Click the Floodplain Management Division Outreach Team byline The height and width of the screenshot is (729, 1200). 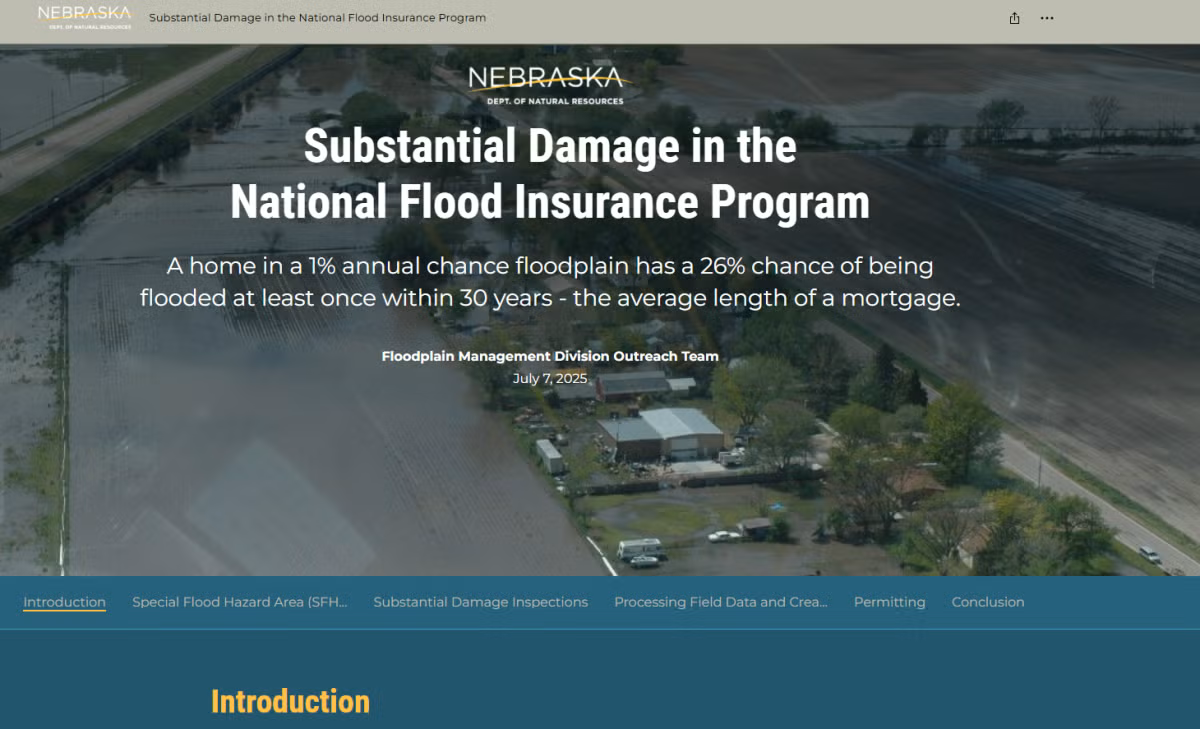tap(550, 356)
